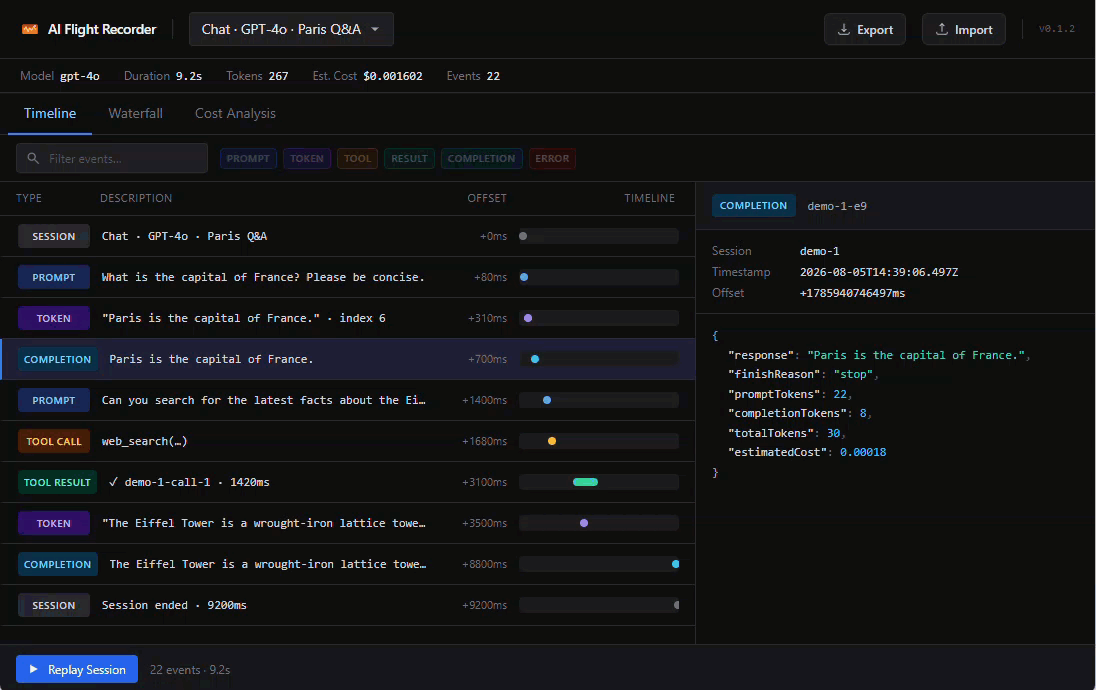Click the timeline dot at +9200ms
This screenshot has height=690, width=1096.
click(x=677, y=605)
